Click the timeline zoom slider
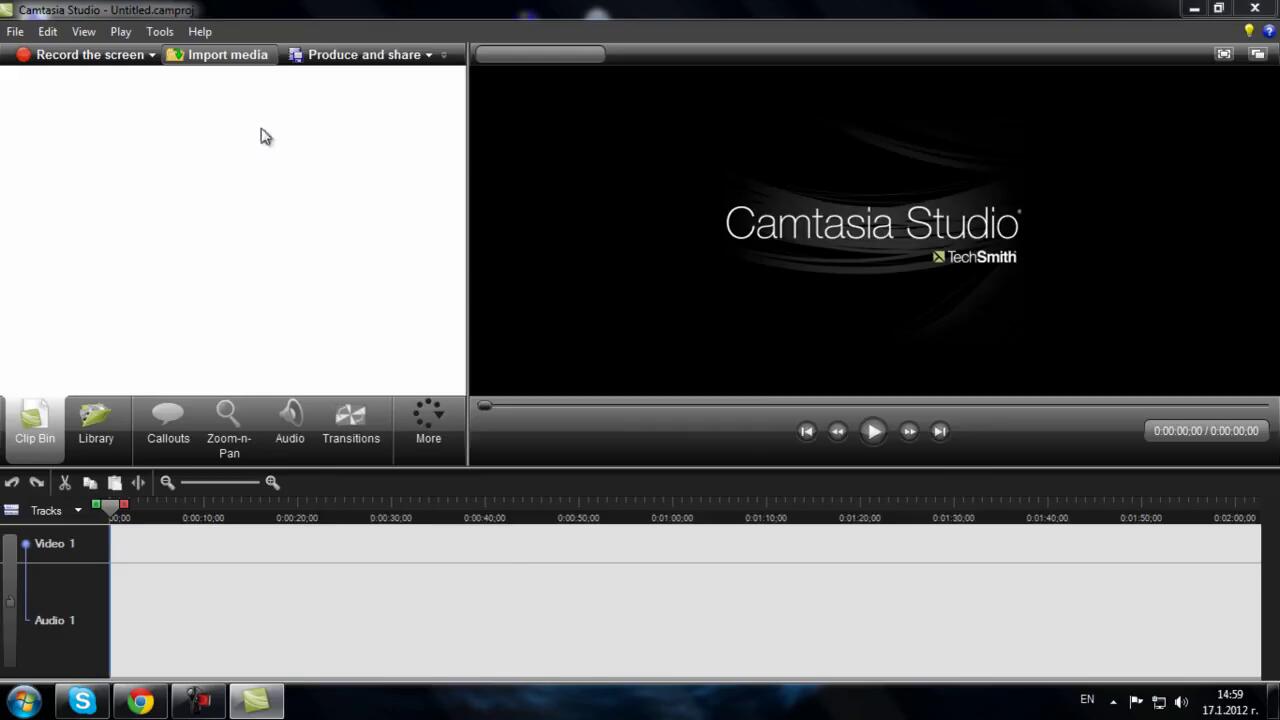1280x720 pixels. click(220, 483)
